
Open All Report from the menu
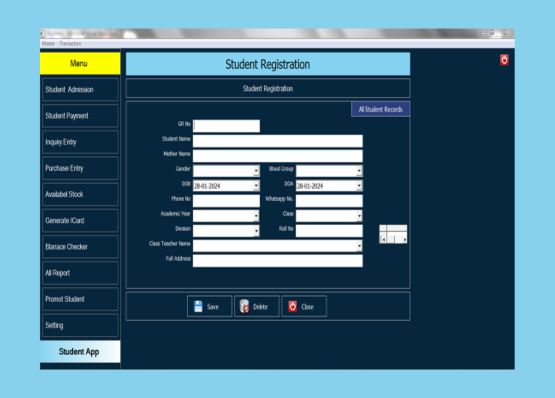(80, 273)
